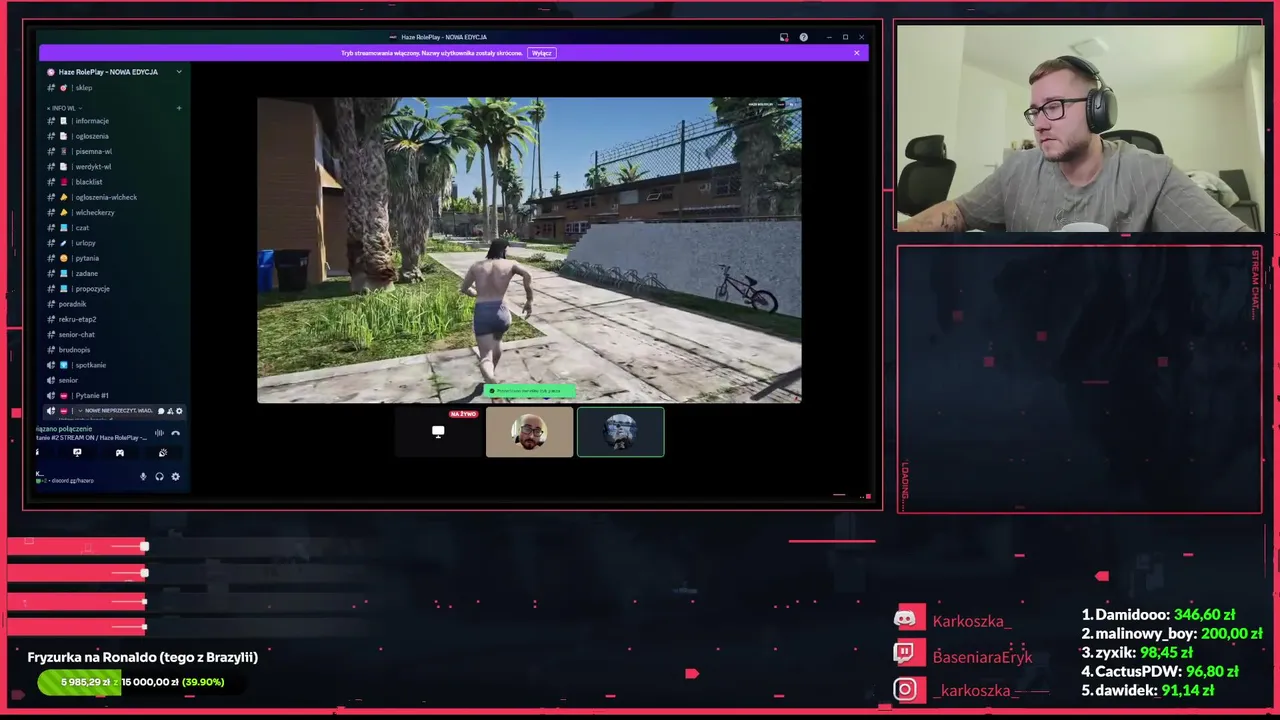1280x720 pixels.
Task: Open voice channel text chat icon
Action: click(161, 411)
